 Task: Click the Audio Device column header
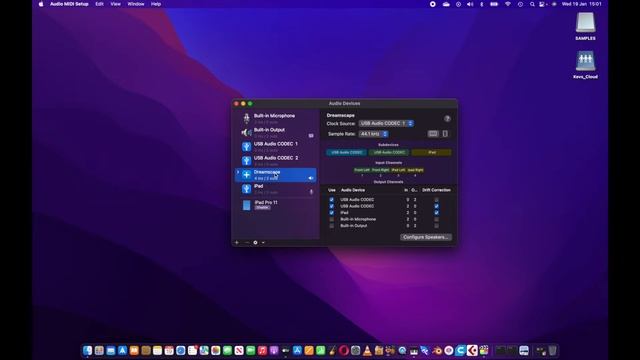coord(353,190)
